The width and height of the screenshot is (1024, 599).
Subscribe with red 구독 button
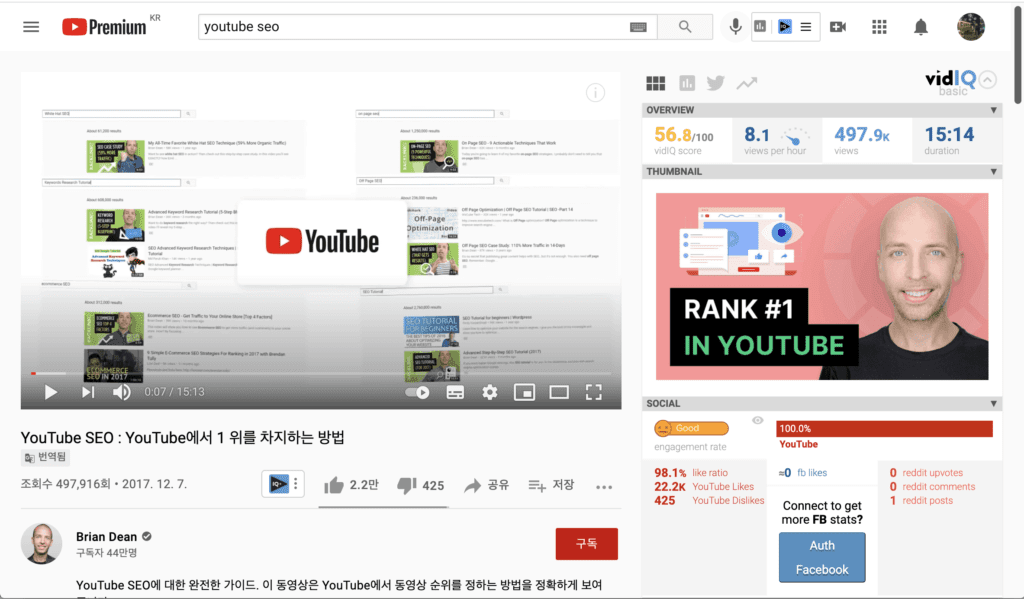586,543
